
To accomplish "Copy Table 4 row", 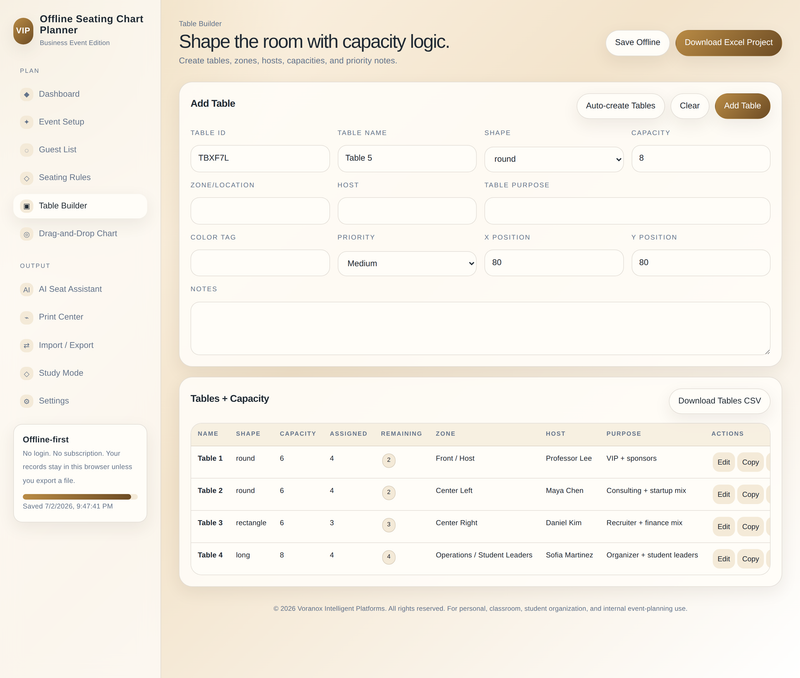I will pyautogui.click(x=750, y=559).
